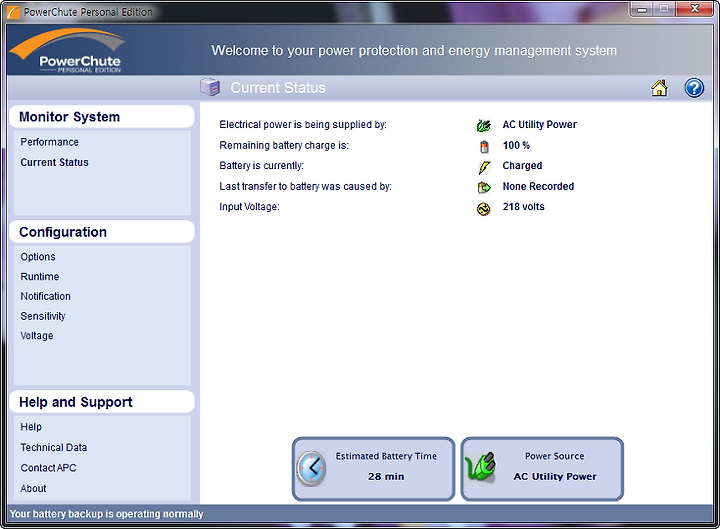Viewport: 720px width, 529px height.
Task: Maximize the PowerChute window
Action: point(664,9)
